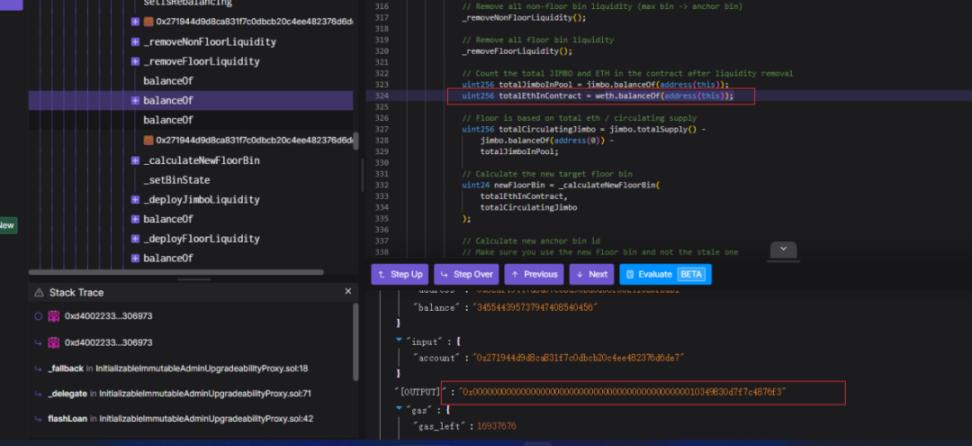972x446 pixels.
Task: Expand the _deployFloorLiquidity plus icon
Action: 136,239
